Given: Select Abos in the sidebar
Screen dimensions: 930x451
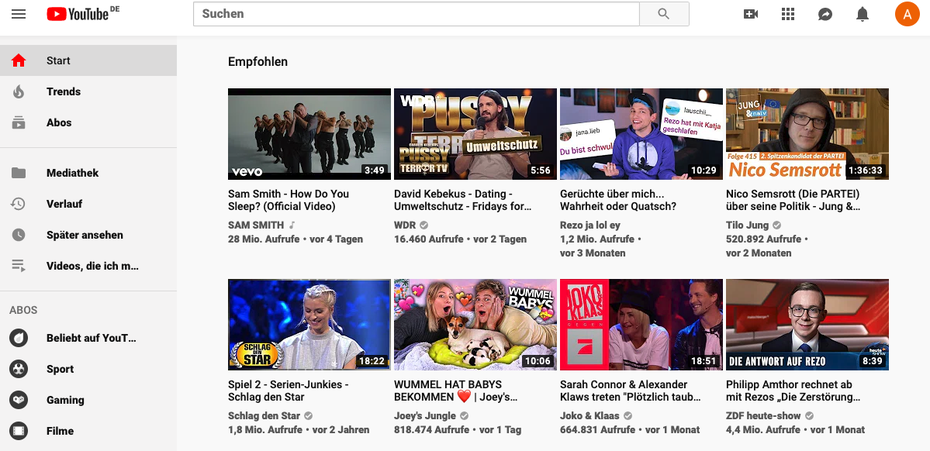Looking at the screenshot, I should tap(88, 123).
